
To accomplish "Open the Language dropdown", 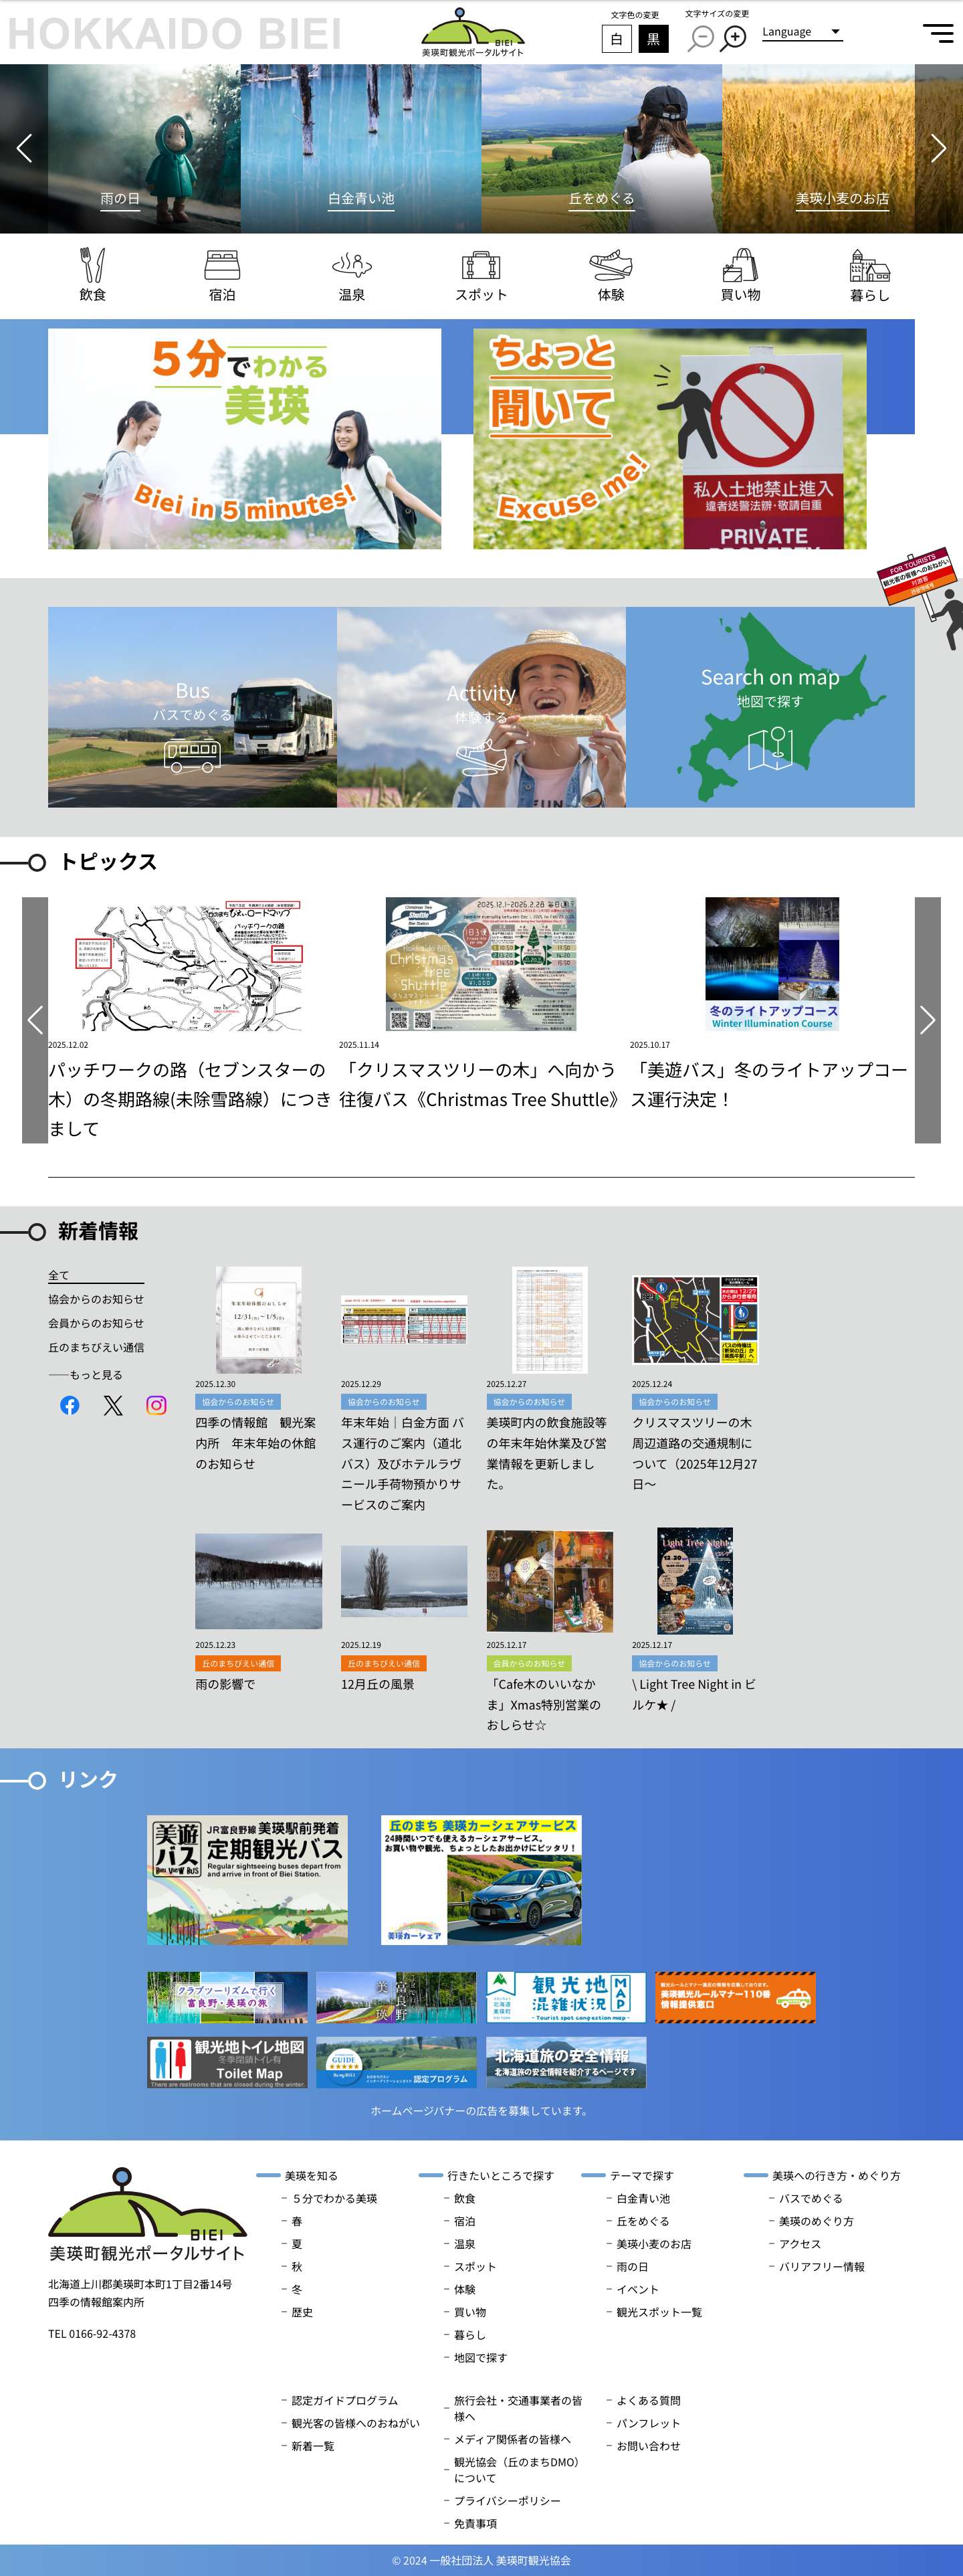I will tap(802, 32).
